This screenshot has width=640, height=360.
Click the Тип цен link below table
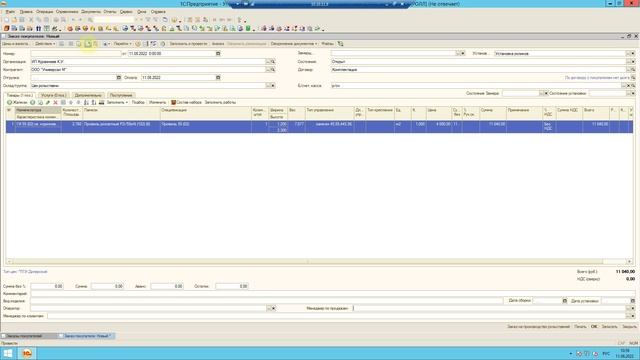(x=25, y=271)
